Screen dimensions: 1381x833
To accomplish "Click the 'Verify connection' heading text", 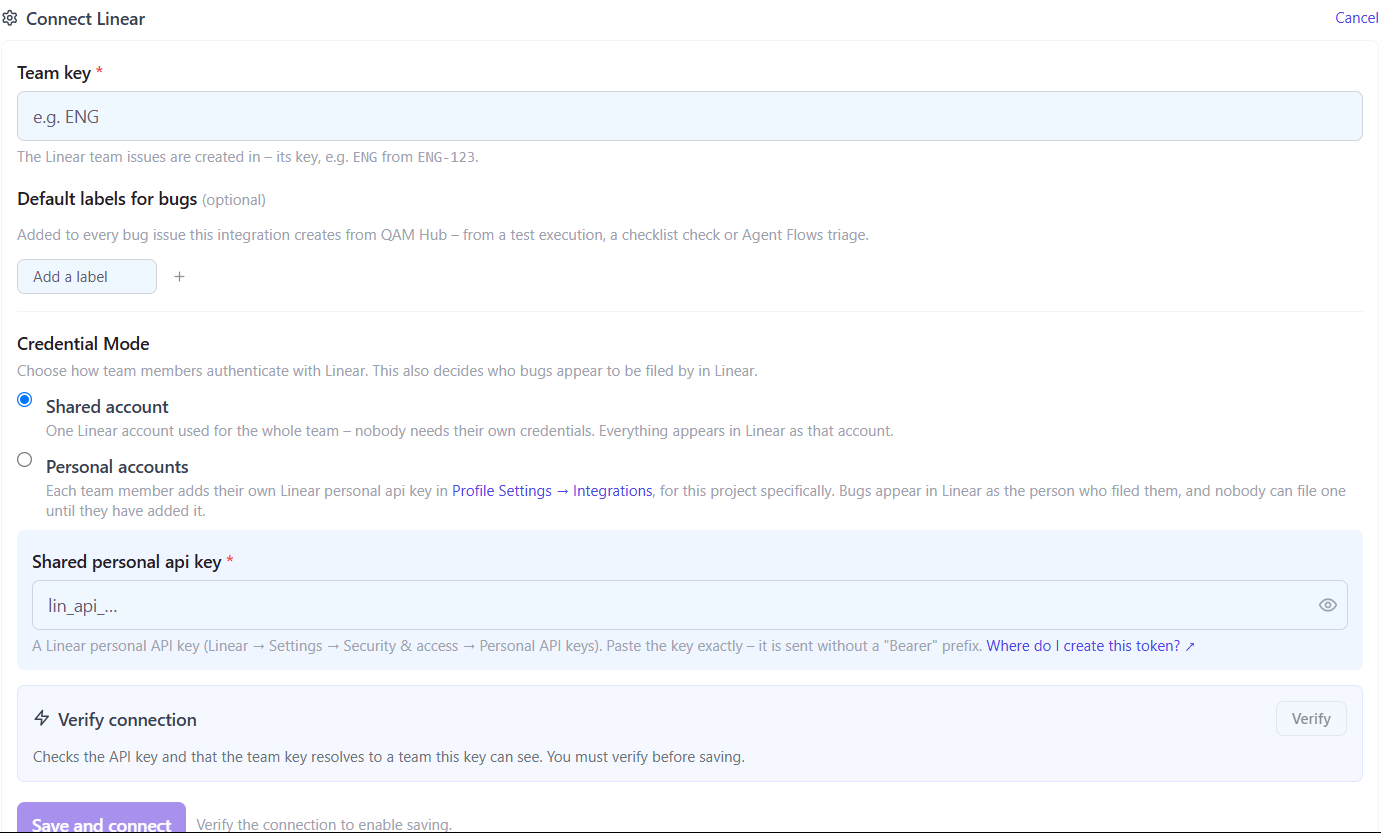I will tap(127, 720).
